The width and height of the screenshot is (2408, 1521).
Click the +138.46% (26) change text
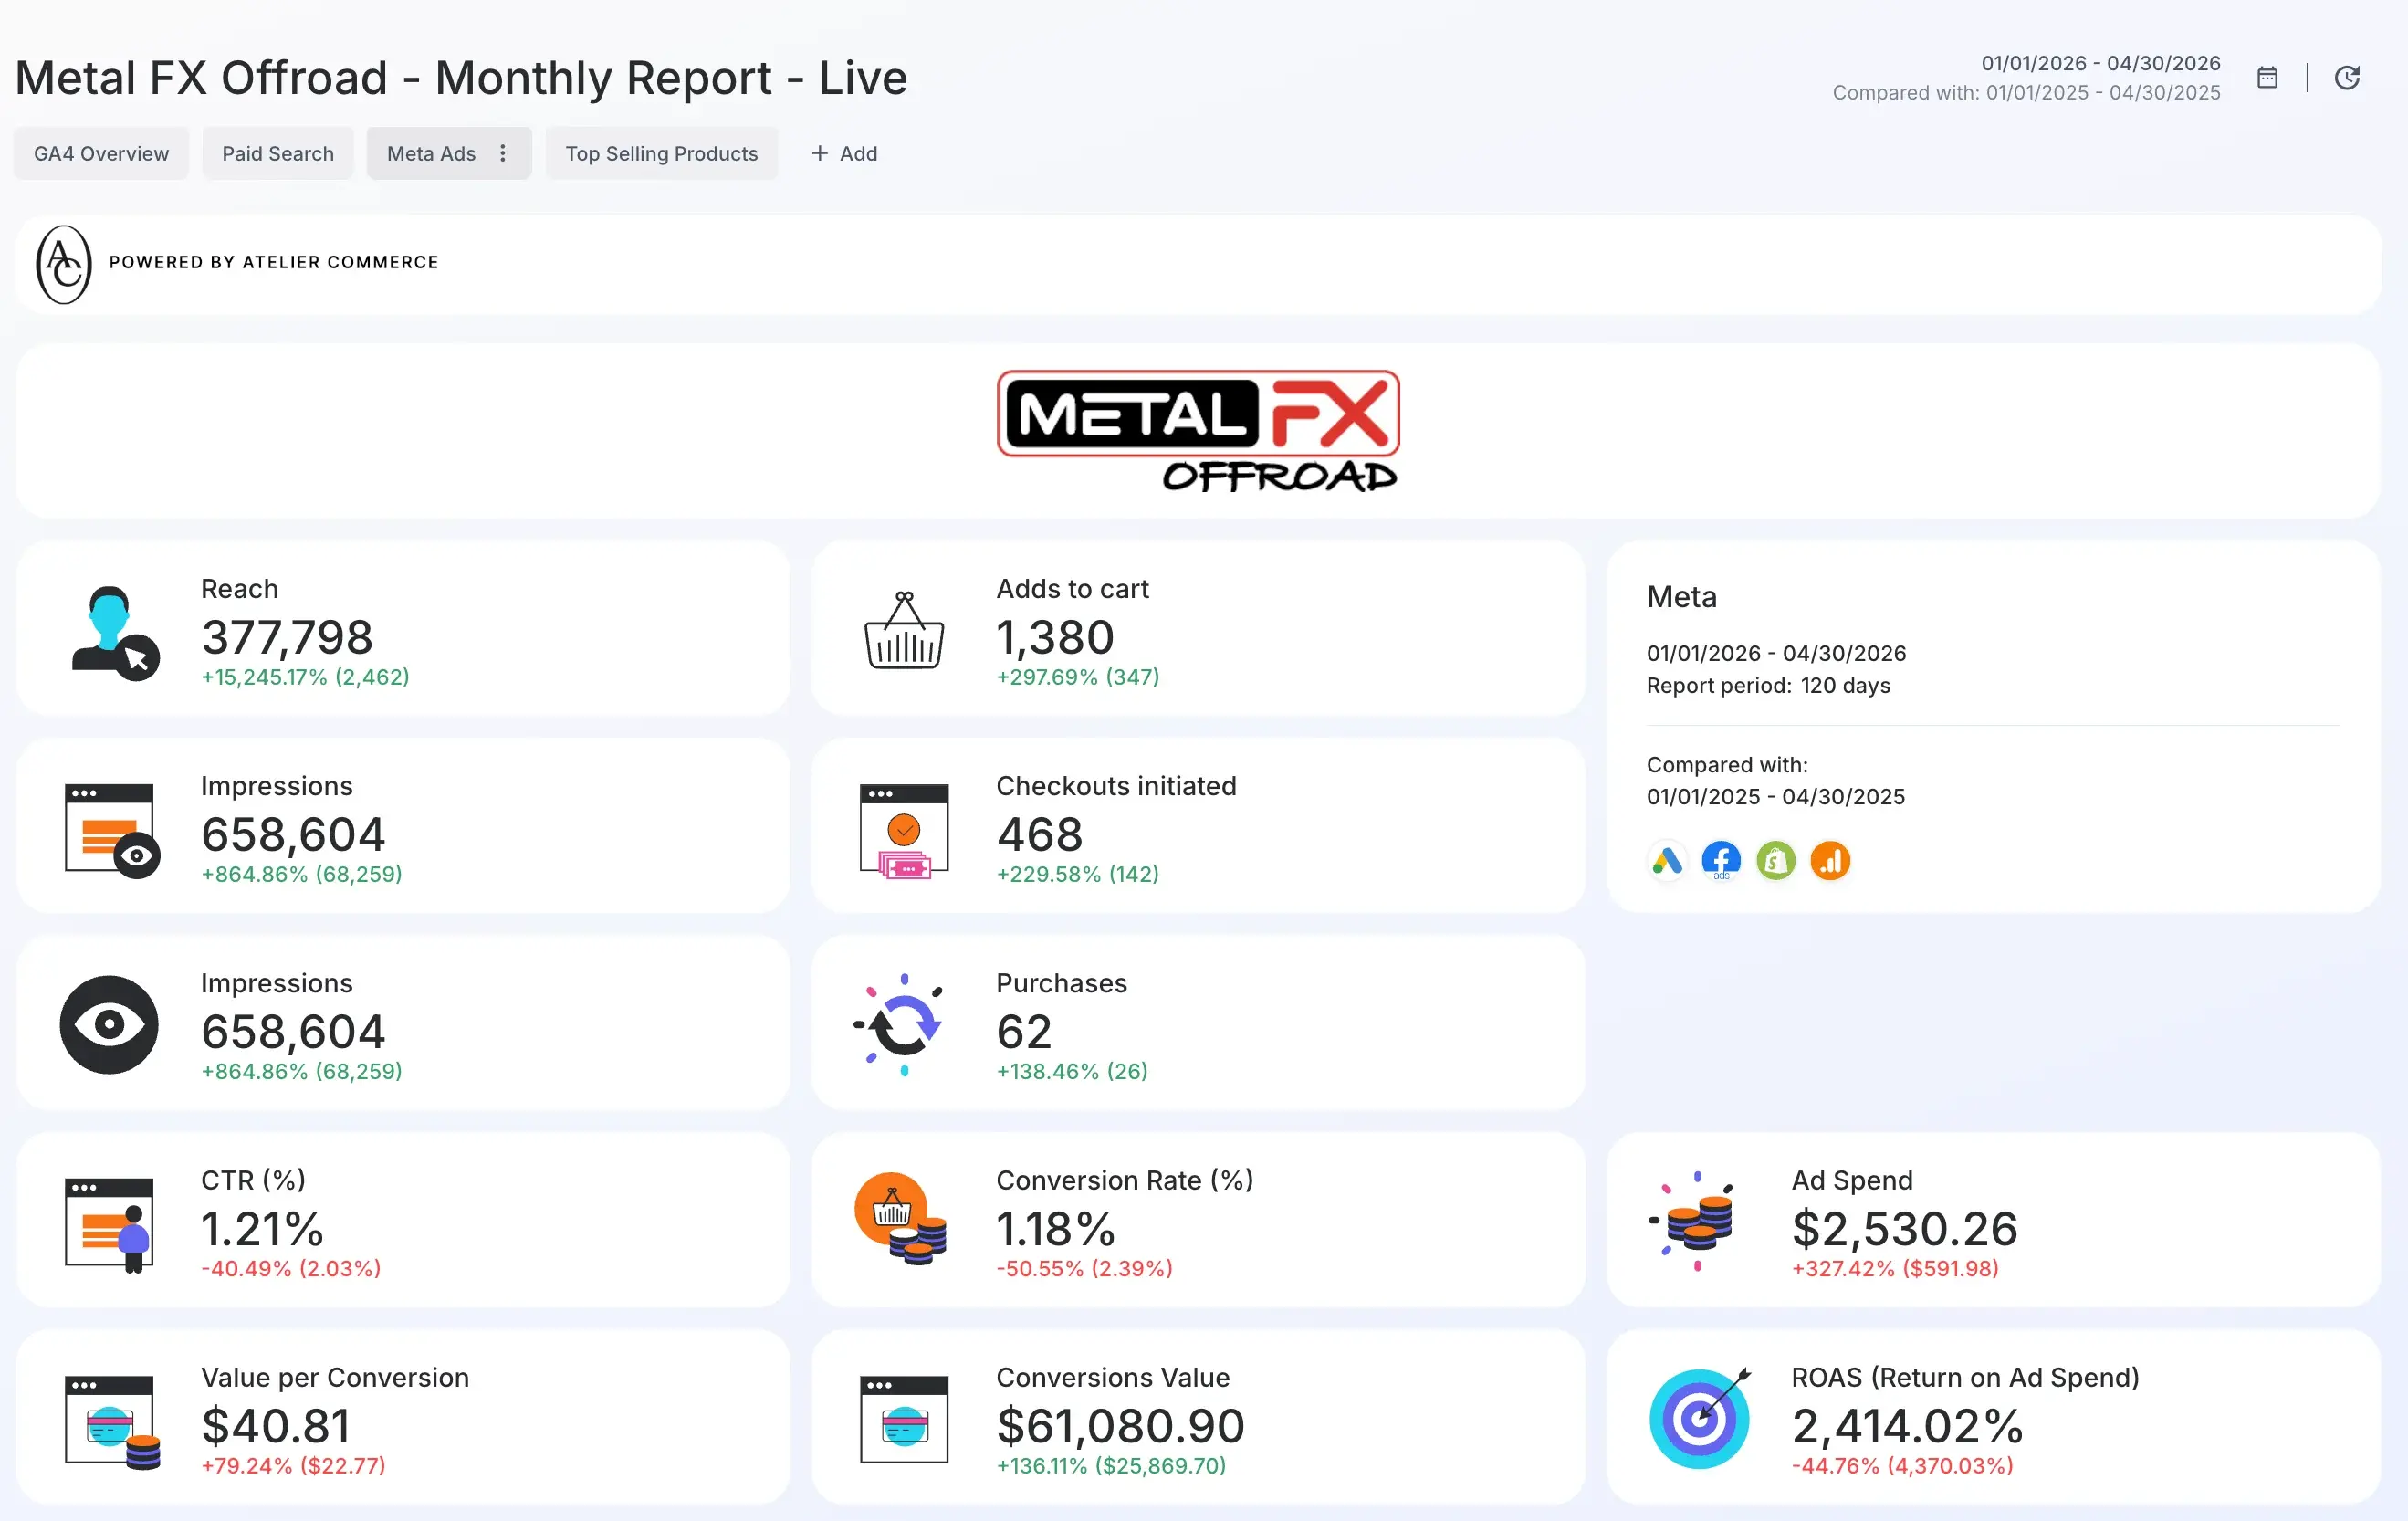click(1072, 1071)
